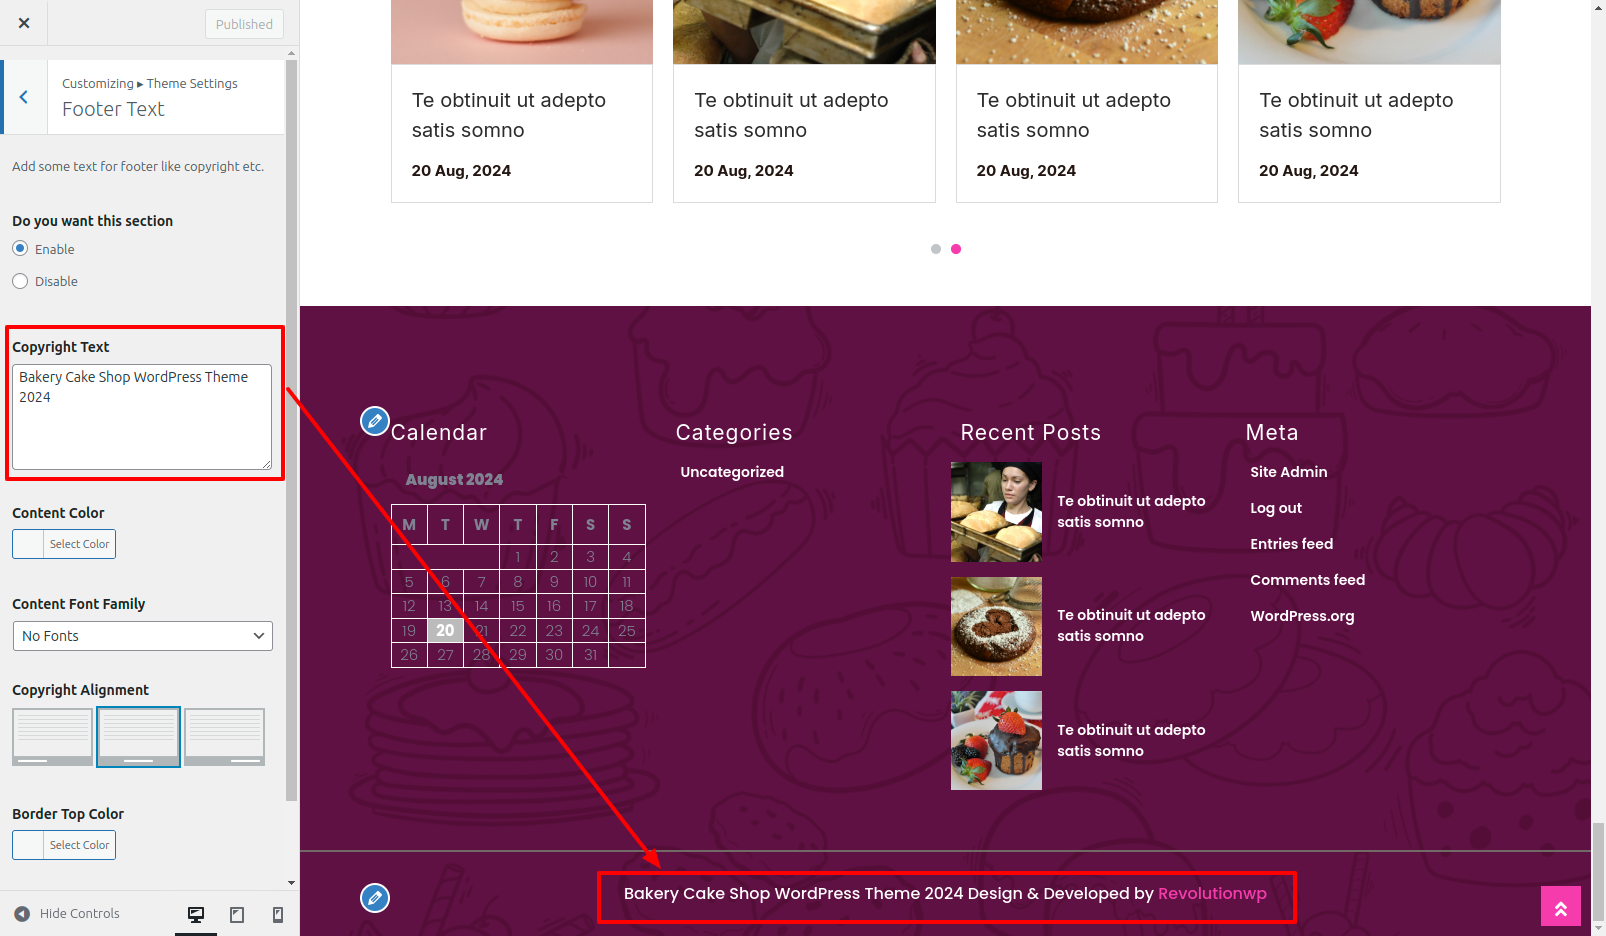The image size is (1606, 936).
Task: Click into the Copyright Text textarea
Action: pos(142,417)
